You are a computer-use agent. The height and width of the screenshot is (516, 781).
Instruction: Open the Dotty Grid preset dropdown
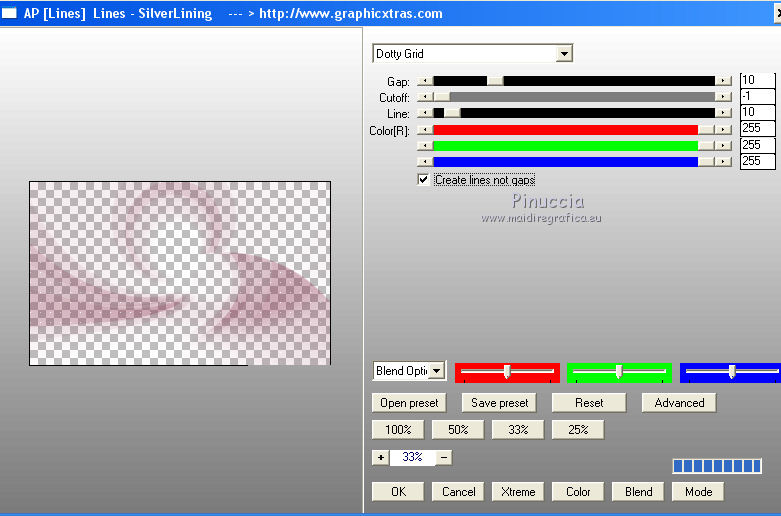(564, 53)
